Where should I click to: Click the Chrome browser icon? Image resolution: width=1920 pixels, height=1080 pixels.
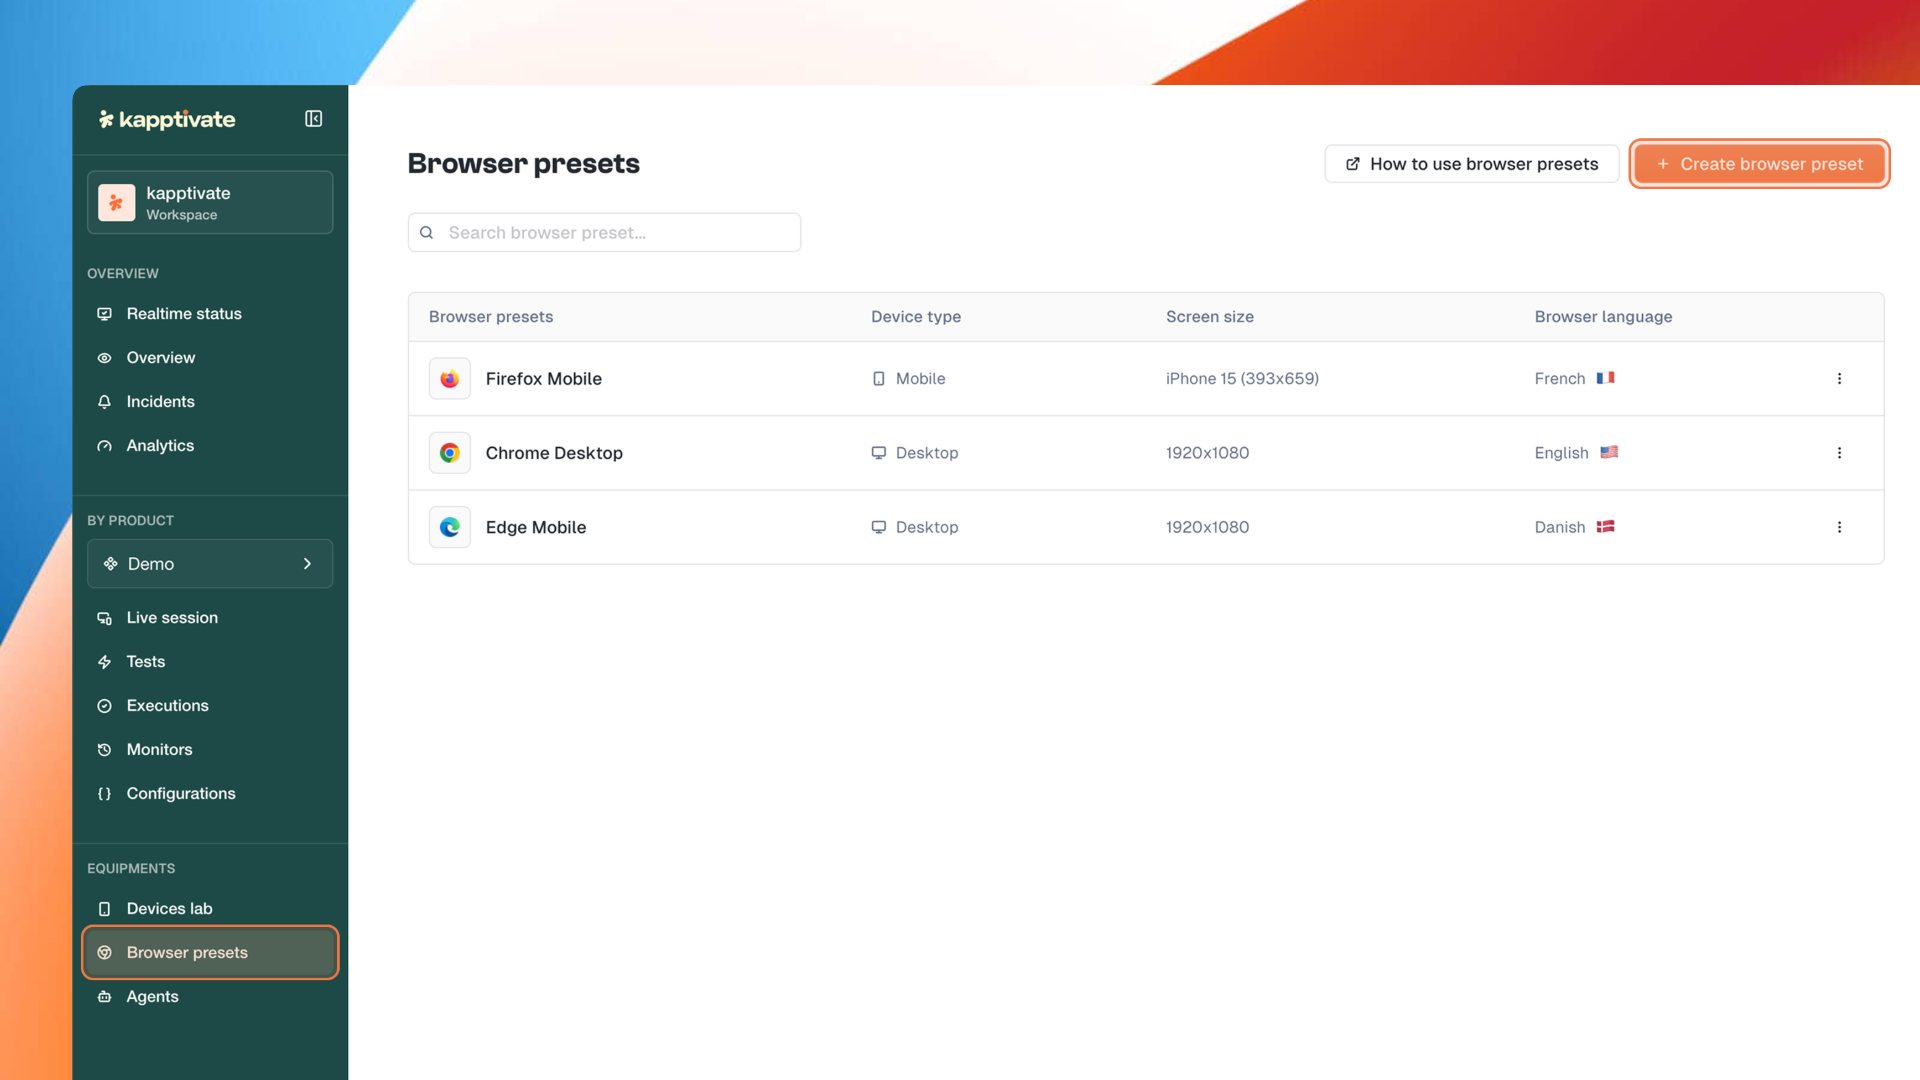450,453
